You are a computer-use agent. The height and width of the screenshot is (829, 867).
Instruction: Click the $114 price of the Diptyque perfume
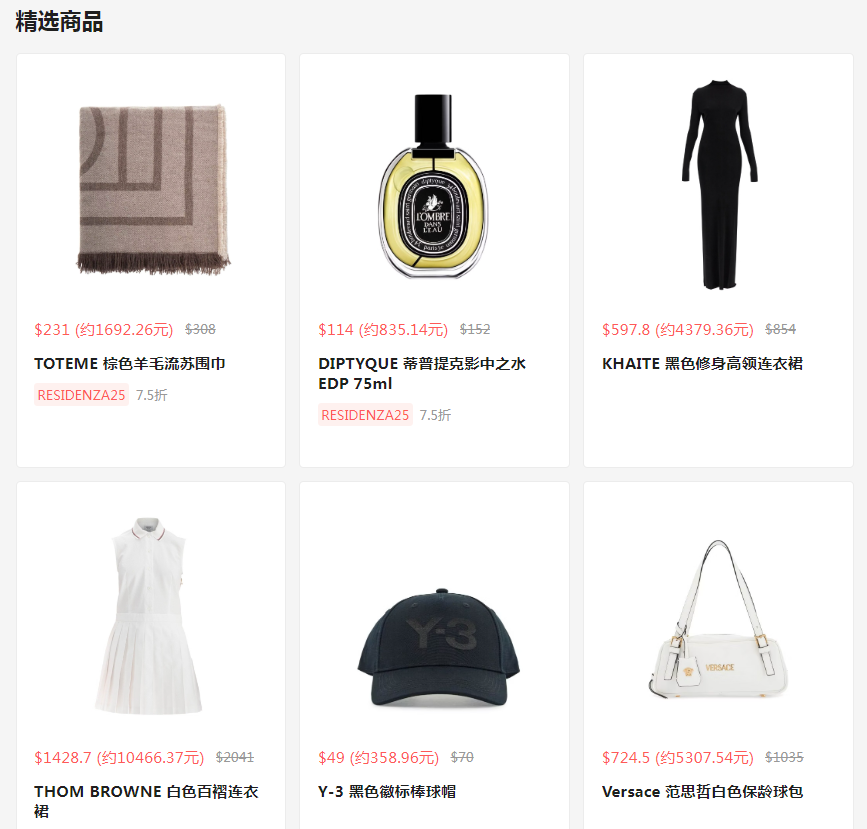(x=383, y=330)
